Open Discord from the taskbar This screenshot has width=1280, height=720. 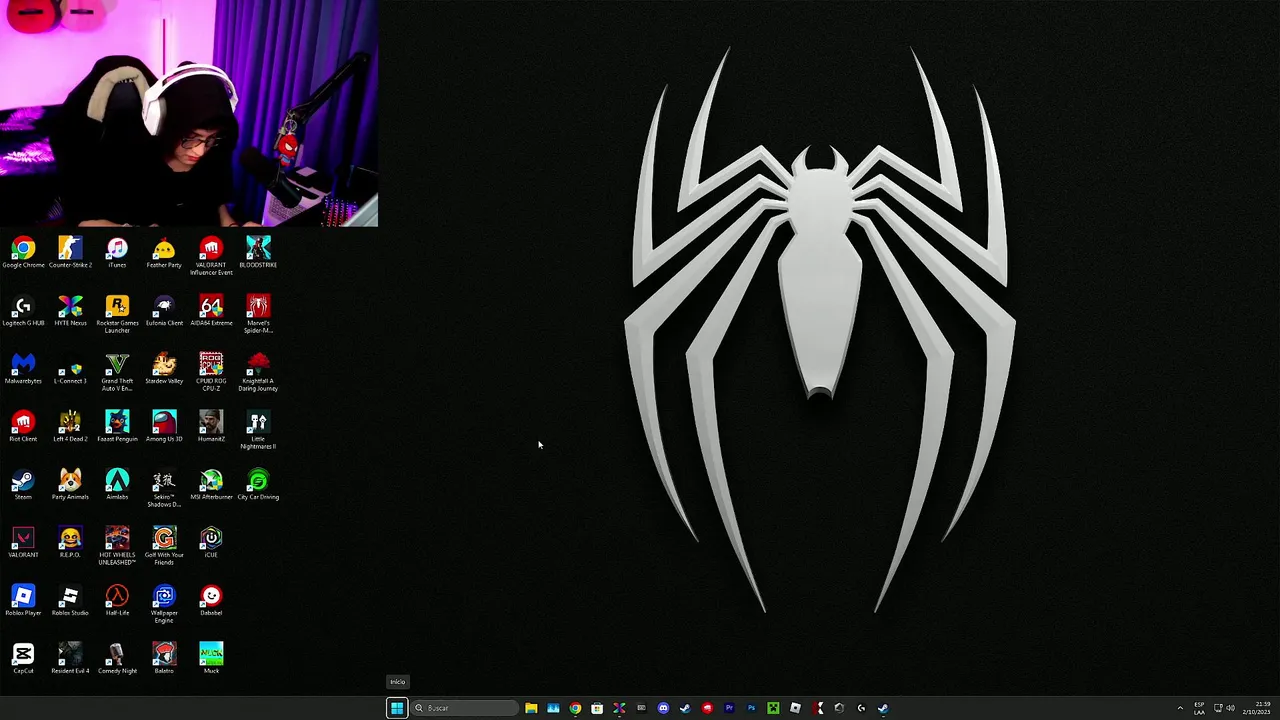pos(663,708)
